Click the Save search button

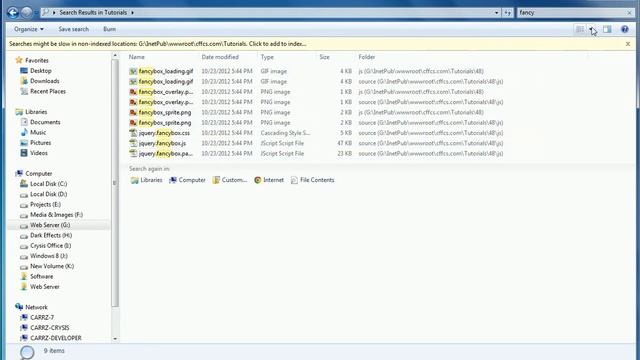click(x=73, y=29)
